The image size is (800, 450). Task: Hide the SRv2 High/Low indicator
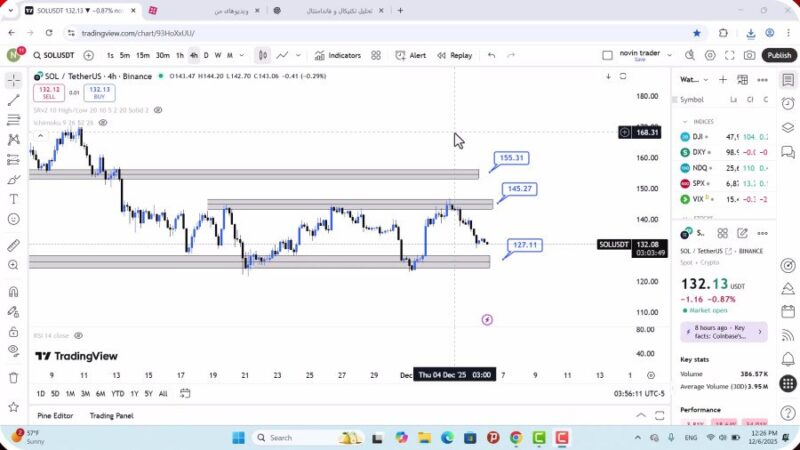coord(158,110)
